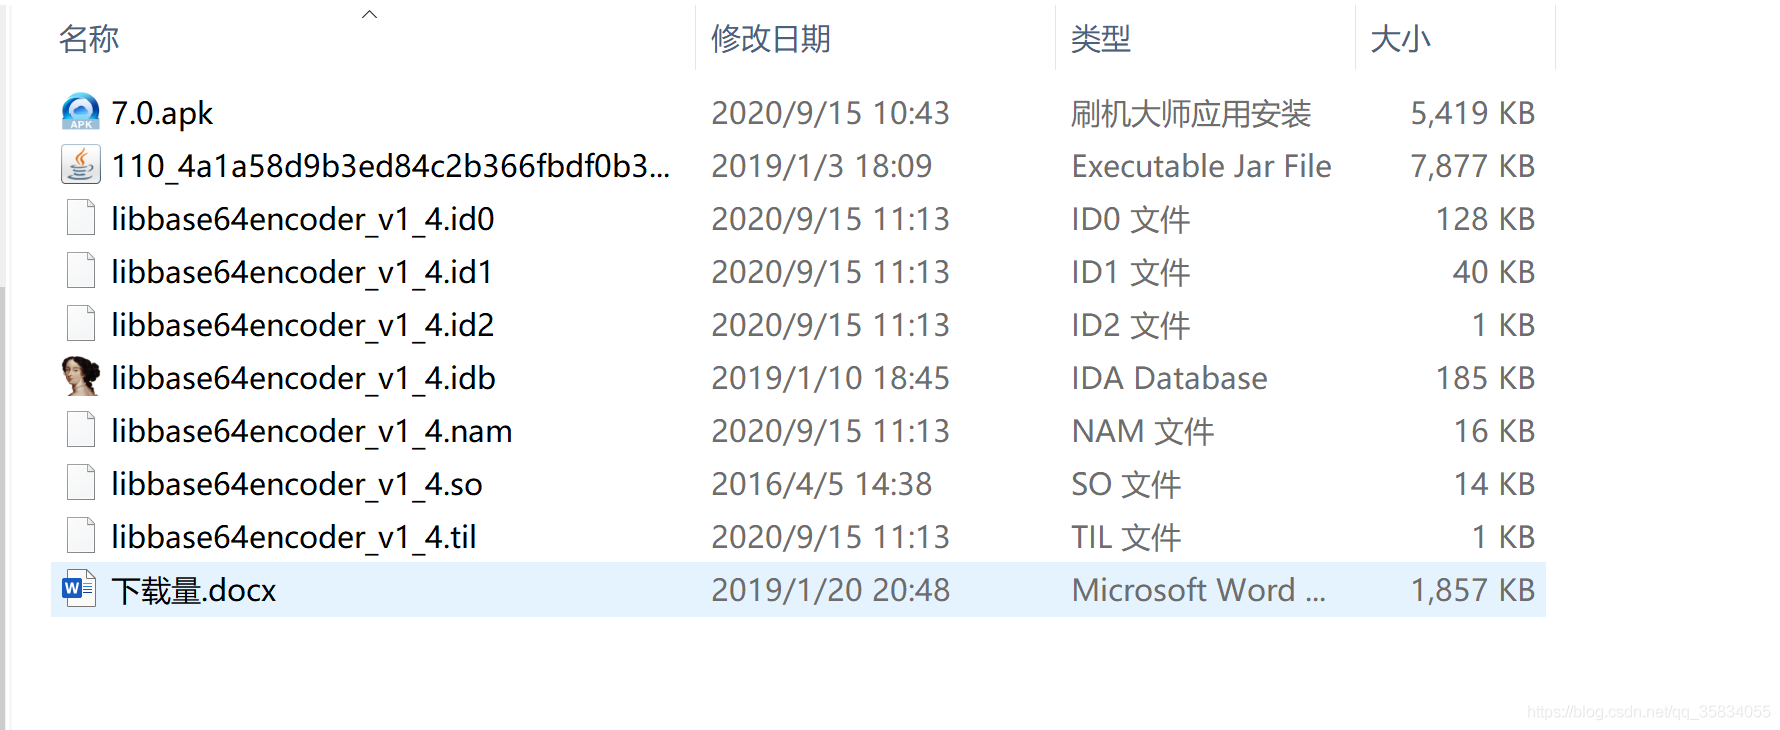Click the blank icon of libbase64encoder_v1_4.nam
The height and width of the screenshot is (730, 1780).
point(80,430)
